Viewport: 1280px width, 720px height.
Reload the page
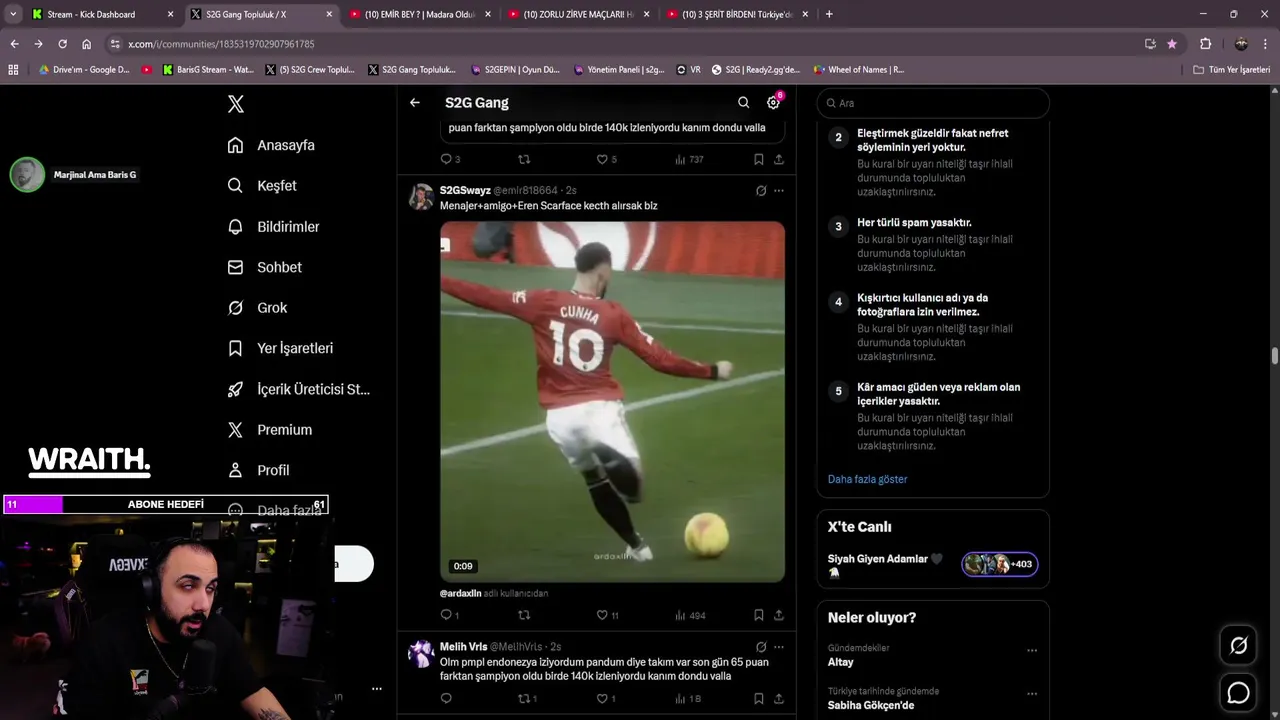point(62,44)
